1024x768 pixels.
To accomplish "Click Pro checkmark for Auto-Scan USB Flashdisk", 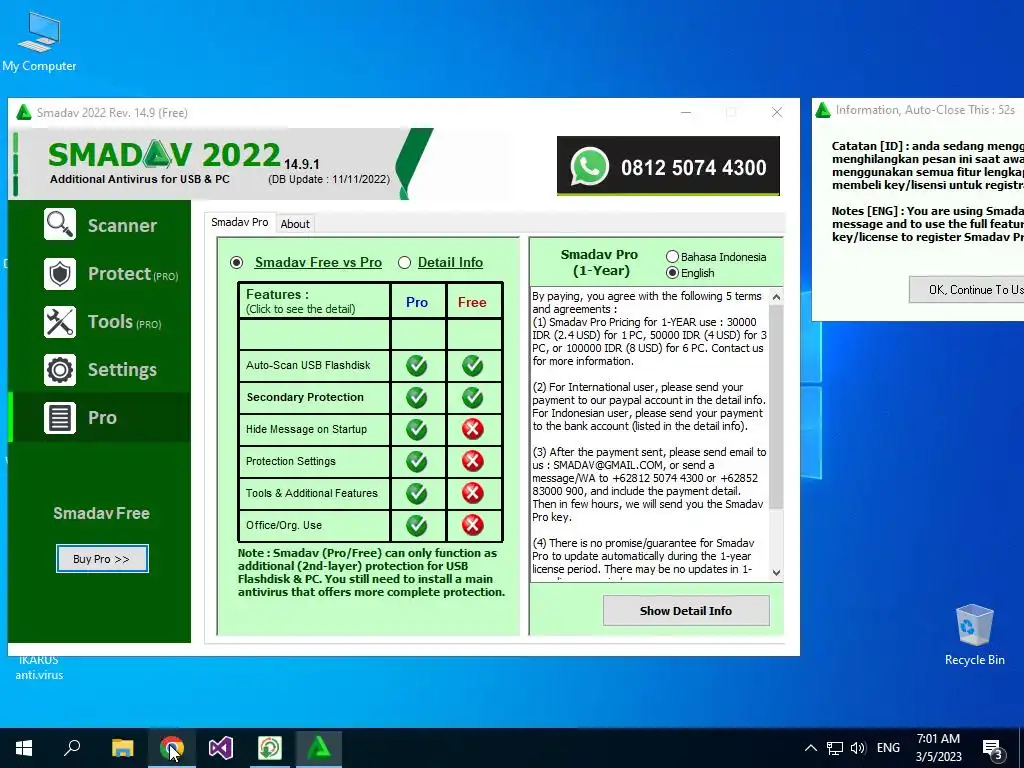I will pyautogui.click(x=417, y=365).
